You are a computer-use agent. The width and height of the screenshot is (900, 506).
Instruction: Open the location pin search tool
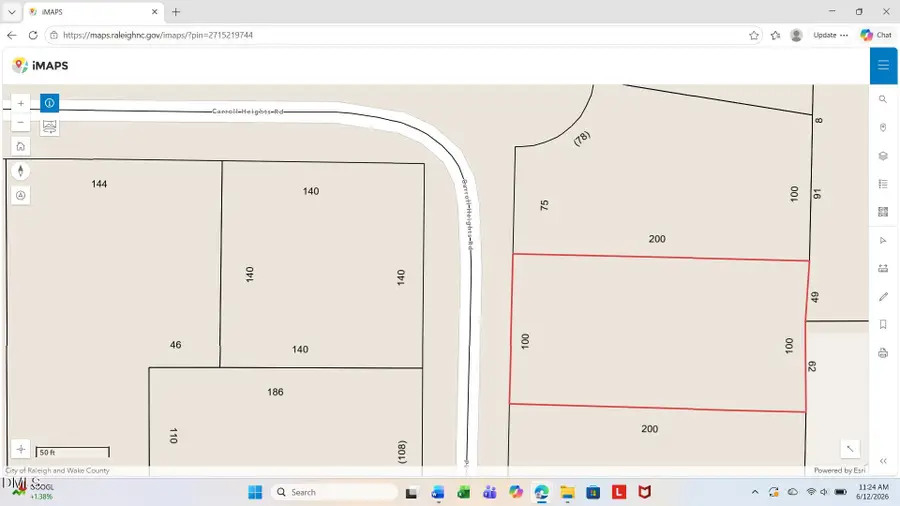point(883,127)
